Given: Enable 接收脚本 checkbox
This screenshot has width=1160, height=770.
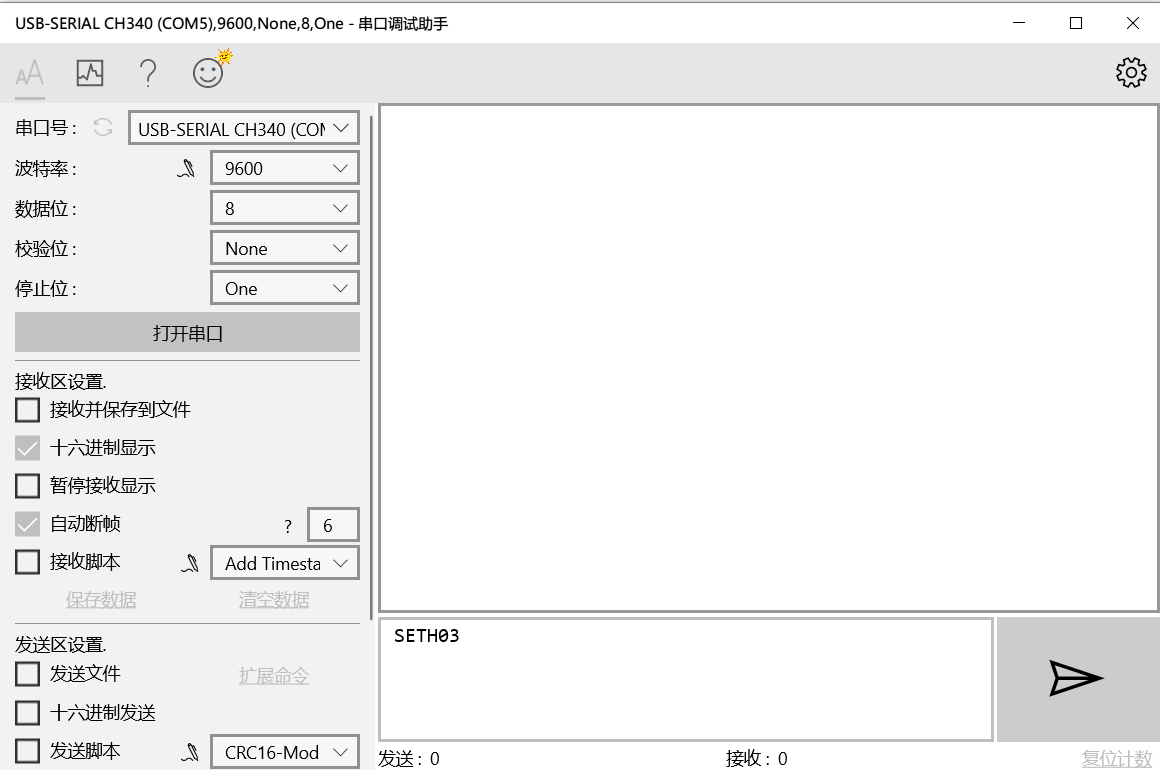Looking at the screenshot, I should 27,562.
